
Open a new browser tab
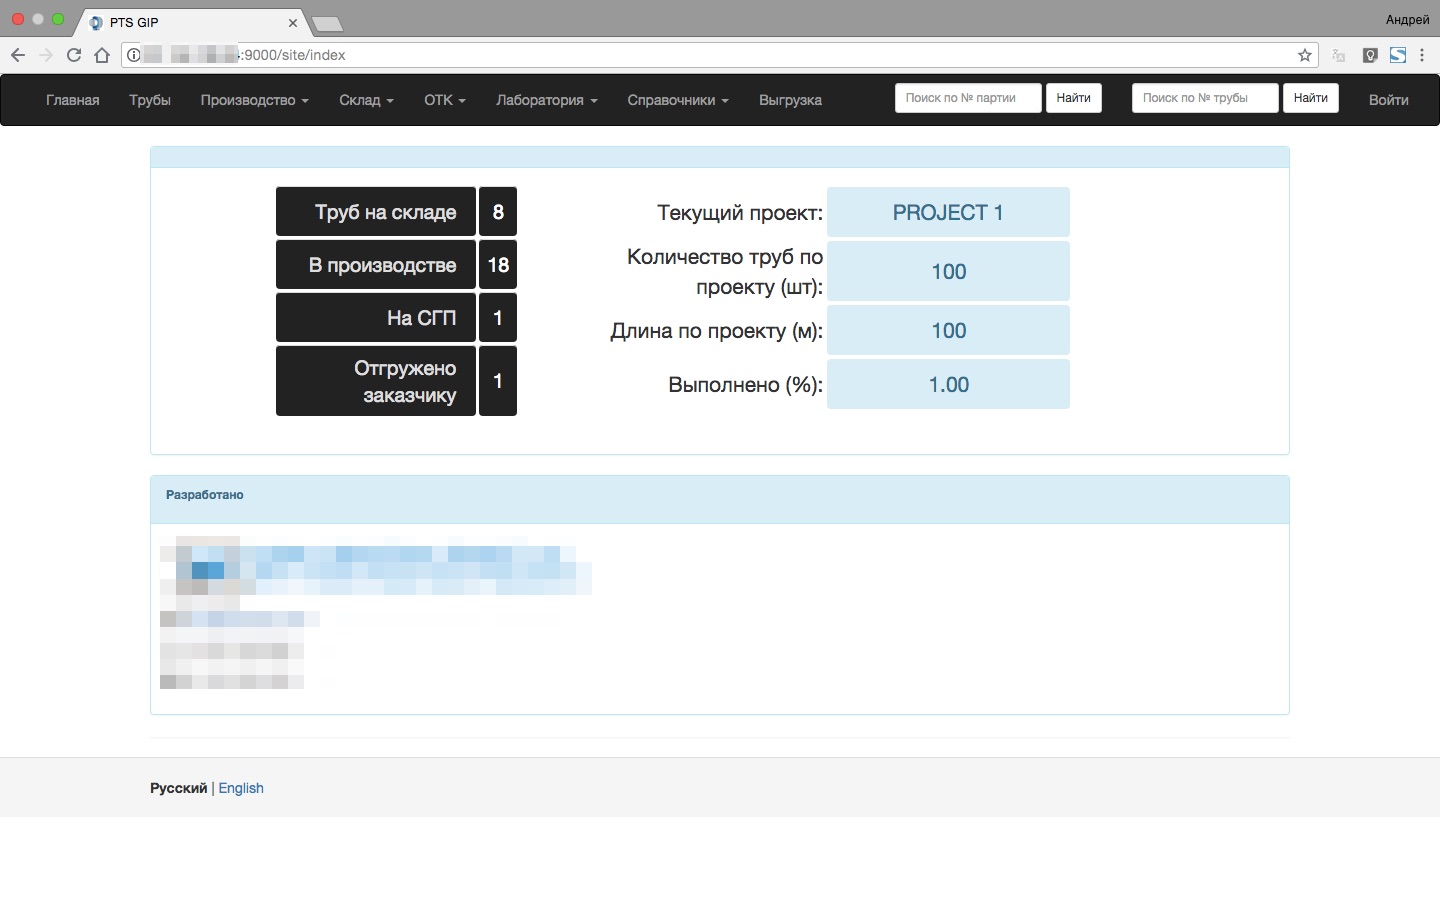click(x=328, y=23)
